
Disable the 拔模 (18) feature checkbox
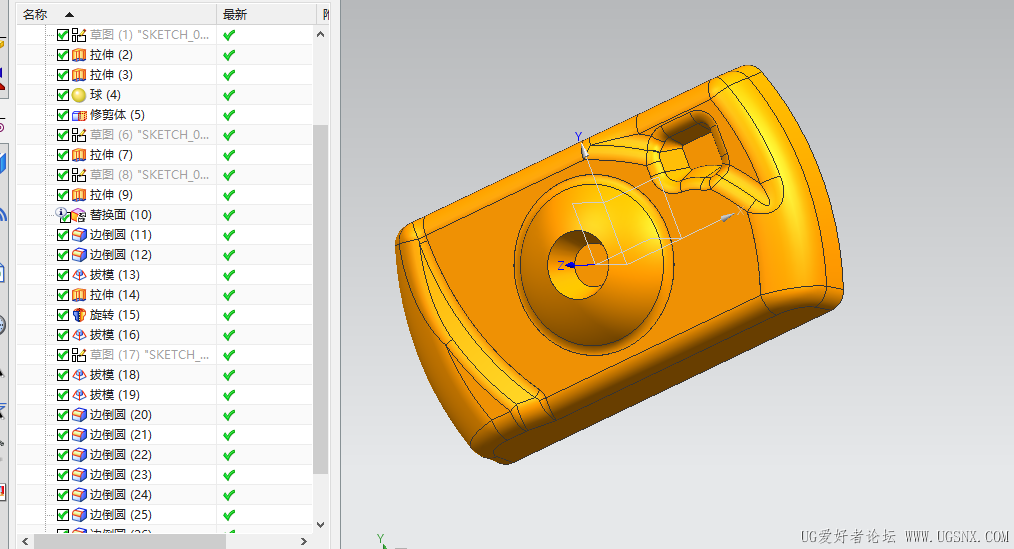point(63,375)
